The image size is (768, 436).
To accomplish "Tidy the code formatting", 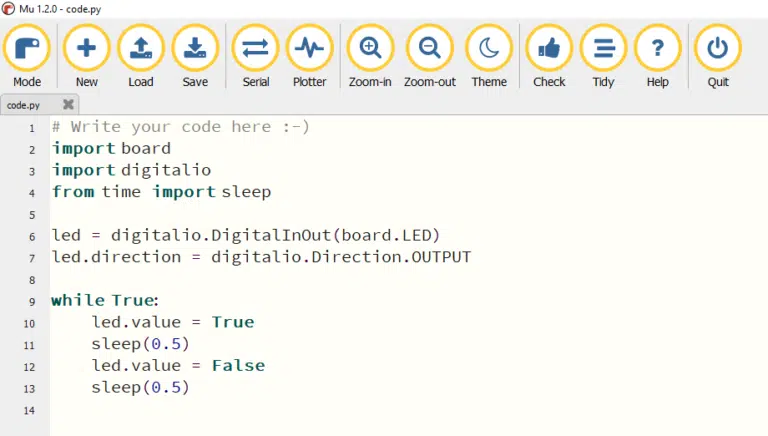I will coord(603,56).
